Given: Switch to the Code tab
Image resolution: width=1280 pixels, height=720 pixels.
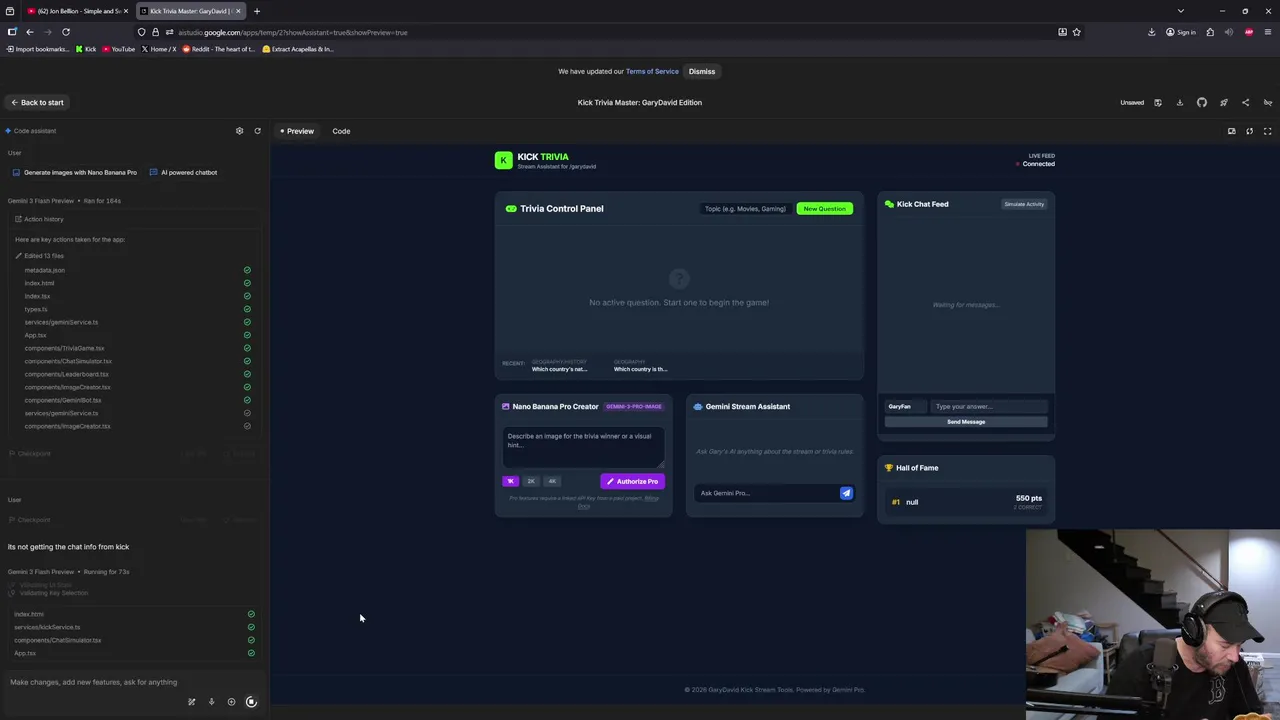Looking at the screenshot, I should 341,131.
